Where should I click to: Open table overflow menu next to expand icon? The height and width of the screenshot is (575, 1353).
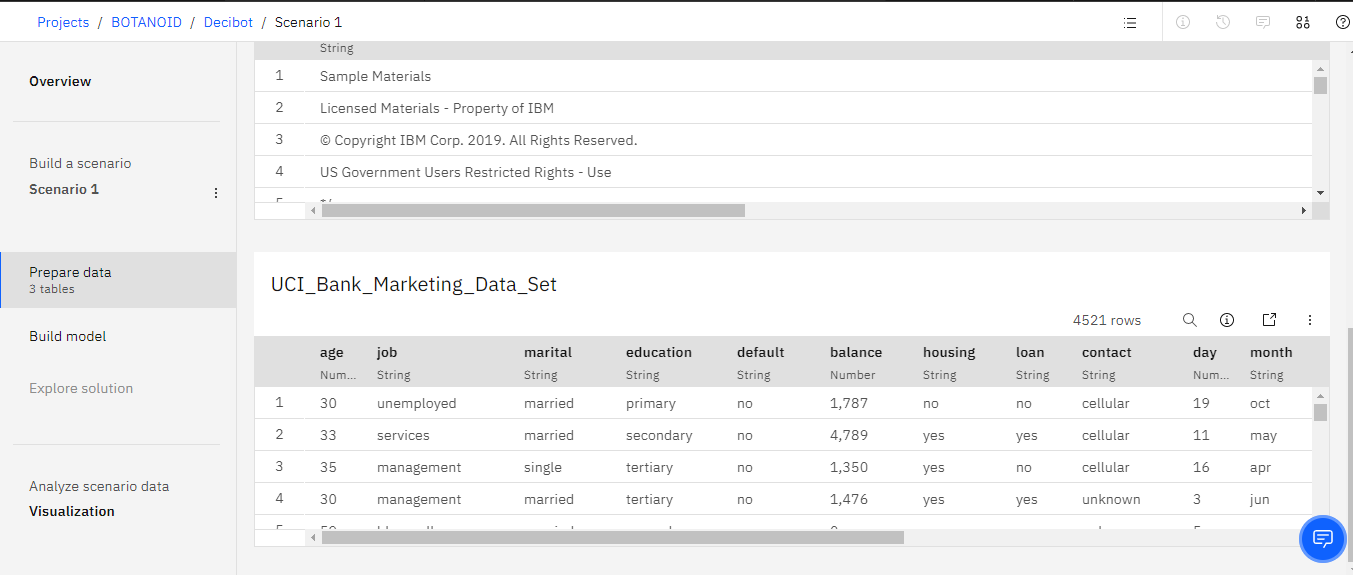coord(1310,320)
